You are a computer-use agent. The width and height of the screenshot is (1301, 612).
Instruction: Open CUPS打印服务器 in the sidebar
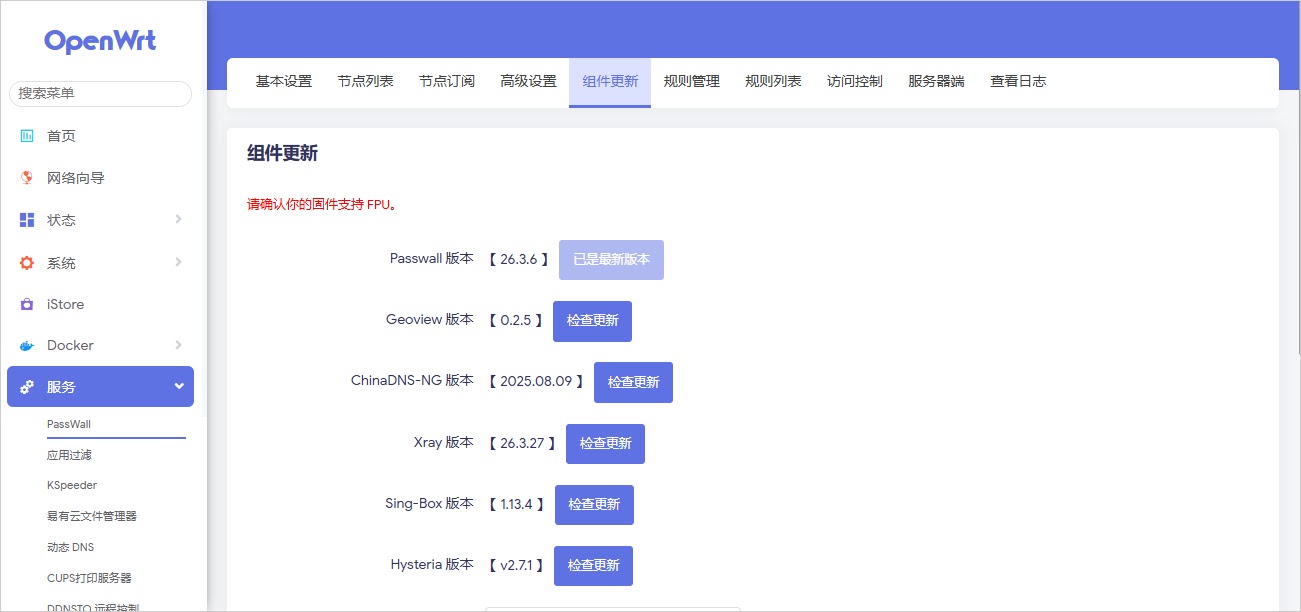[89, 578]
